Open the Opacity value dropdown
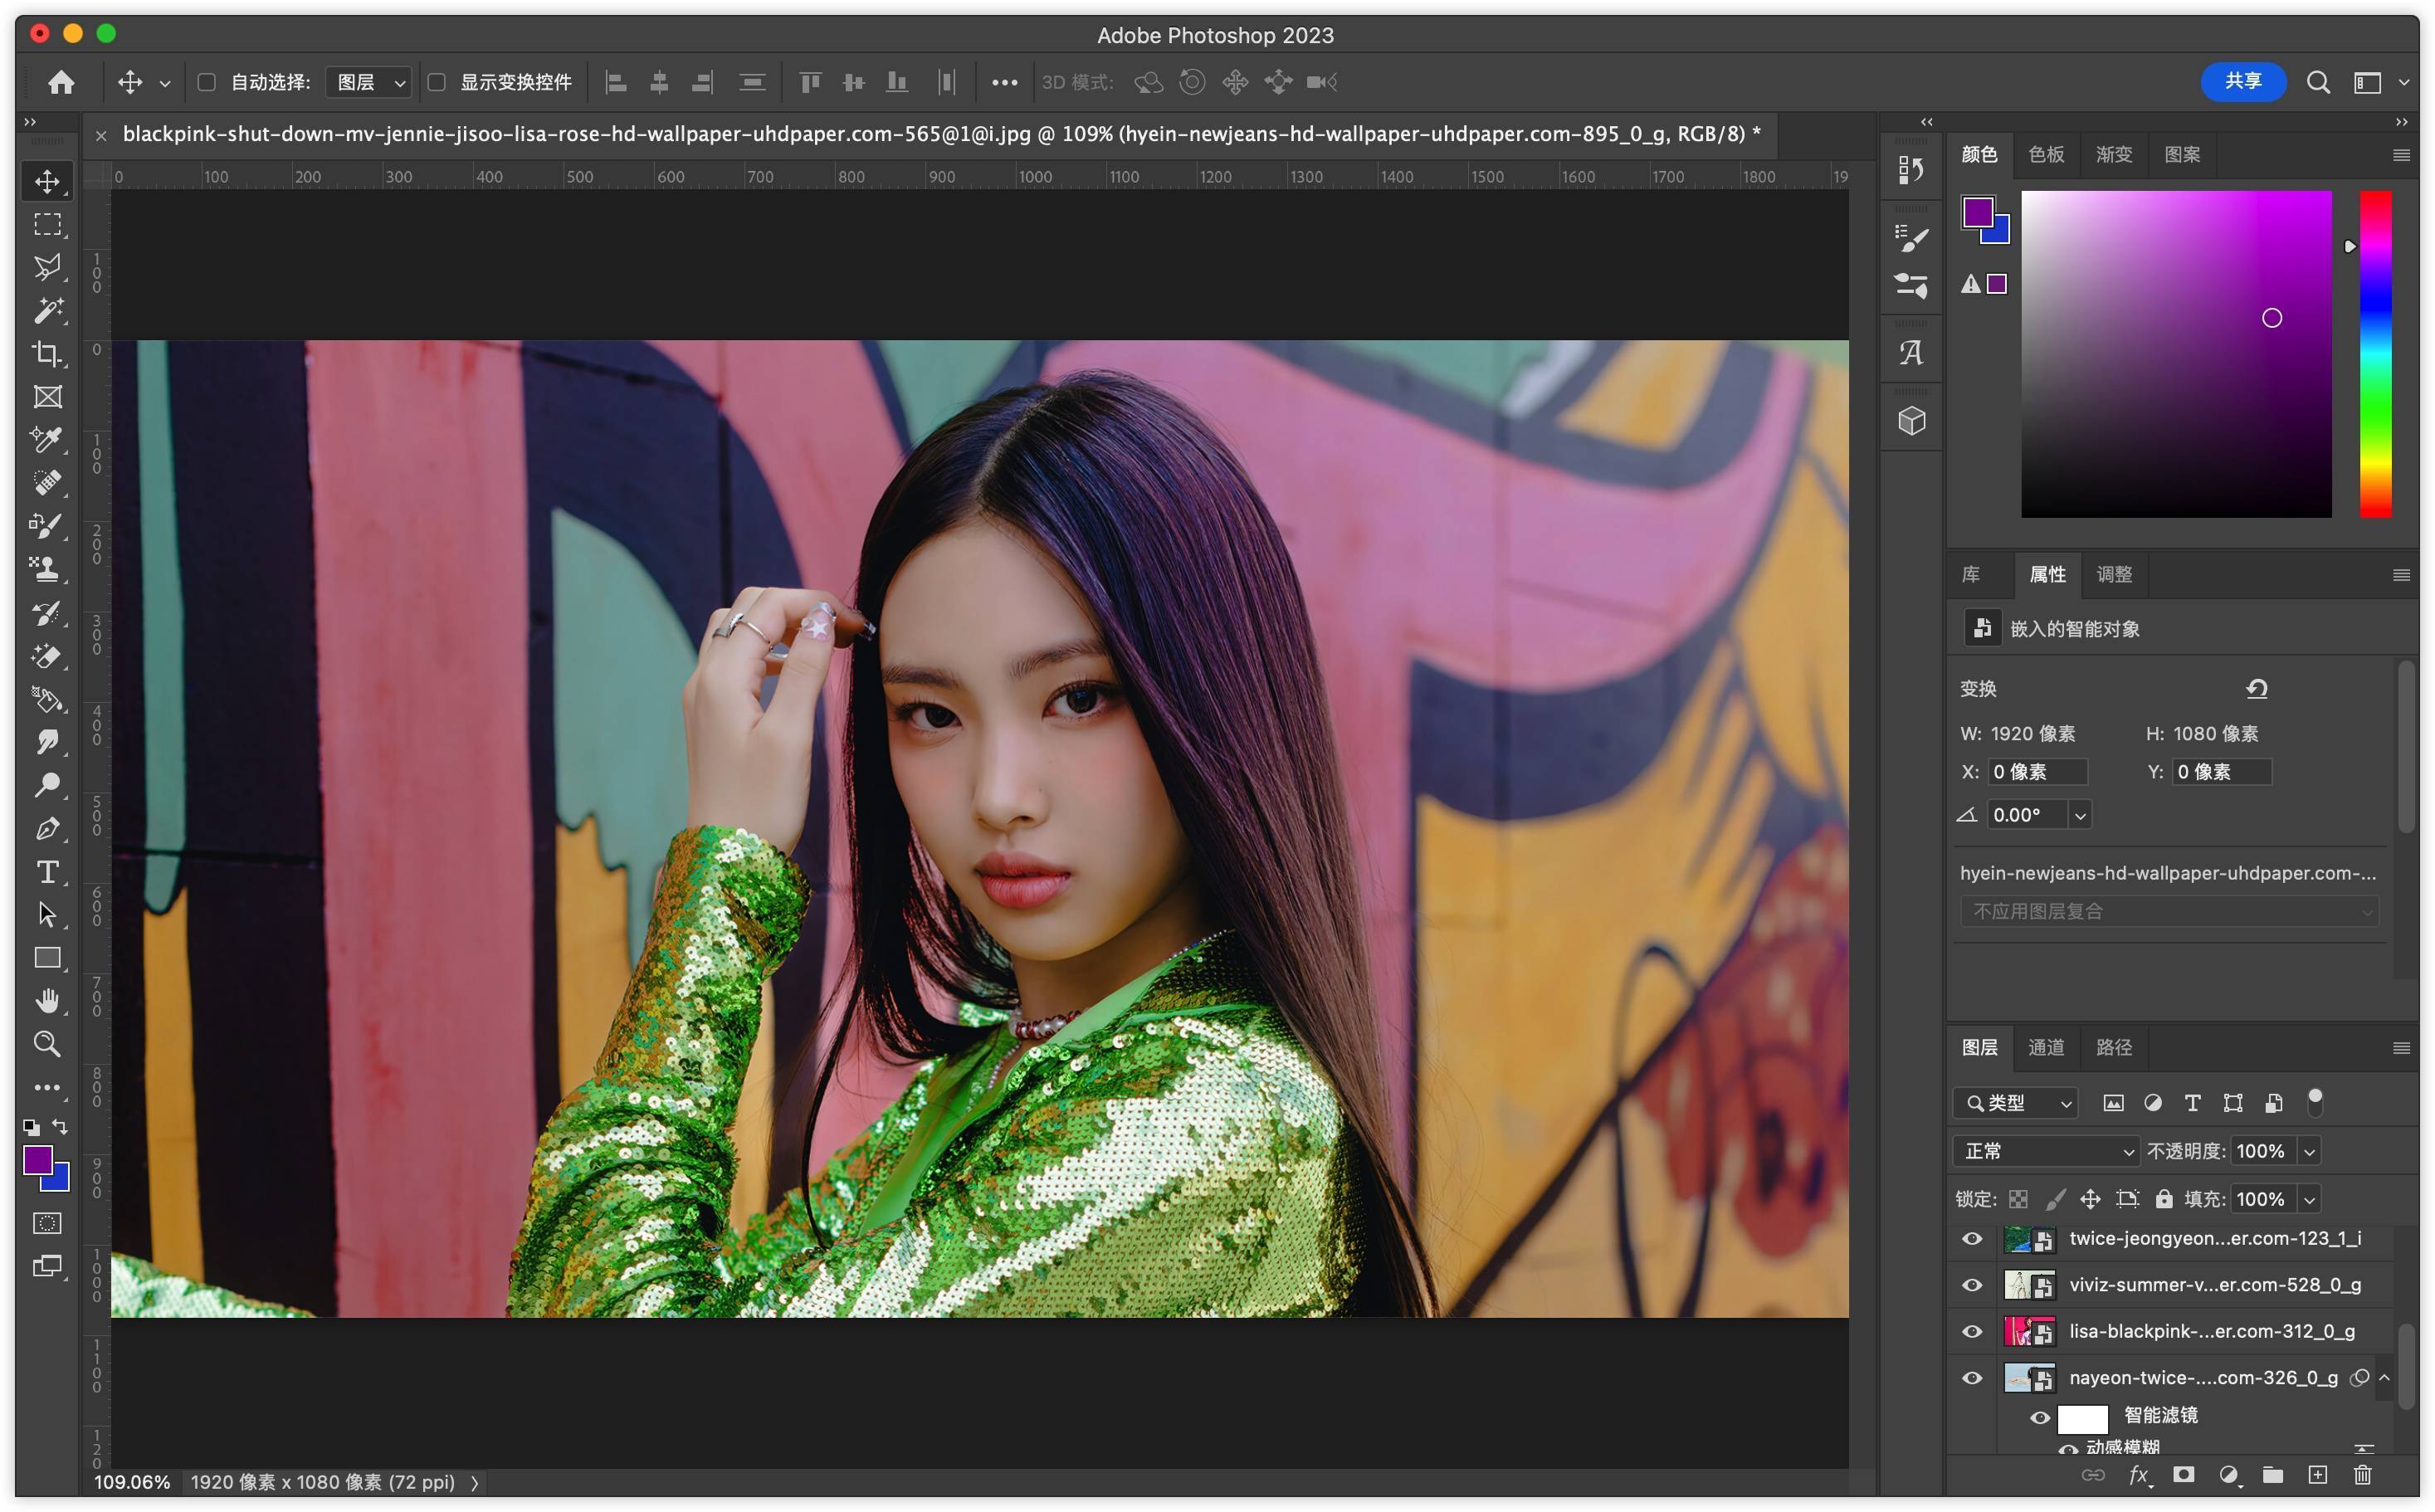 pyautogui.click(x=2309, y=1151)
